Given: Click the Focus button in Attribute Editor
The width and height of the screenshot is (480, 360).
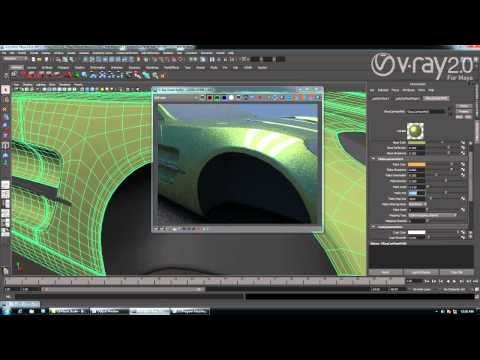Looking at the screenshot, I should (464, 106).
